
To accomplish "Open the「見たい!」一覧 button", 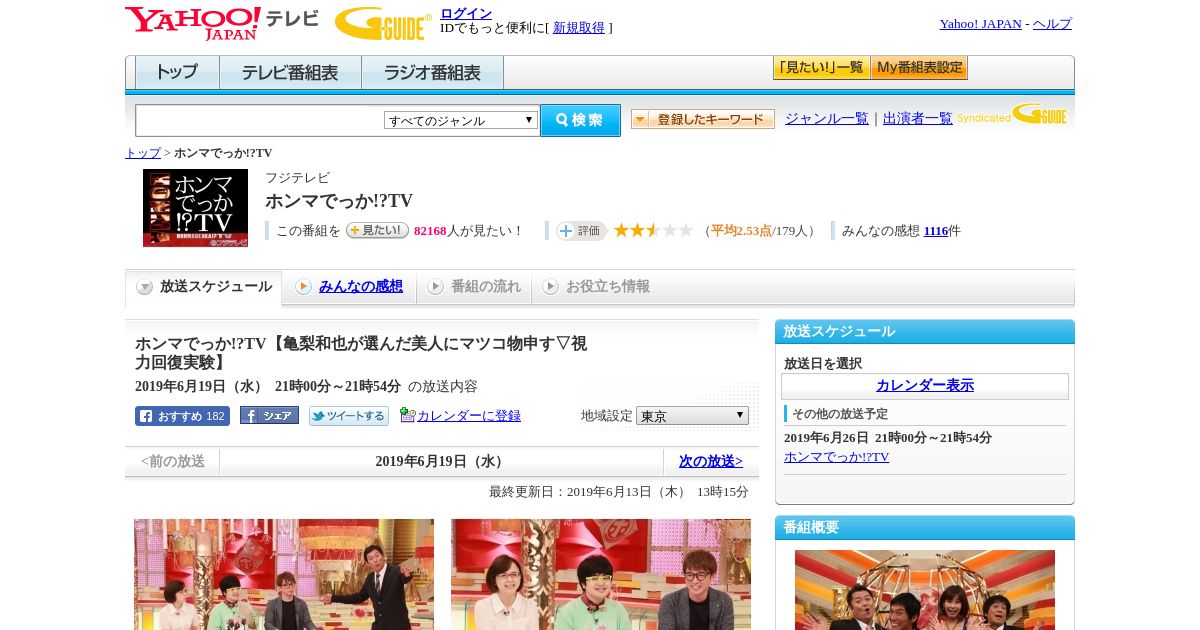I will (x=821, y=68).
